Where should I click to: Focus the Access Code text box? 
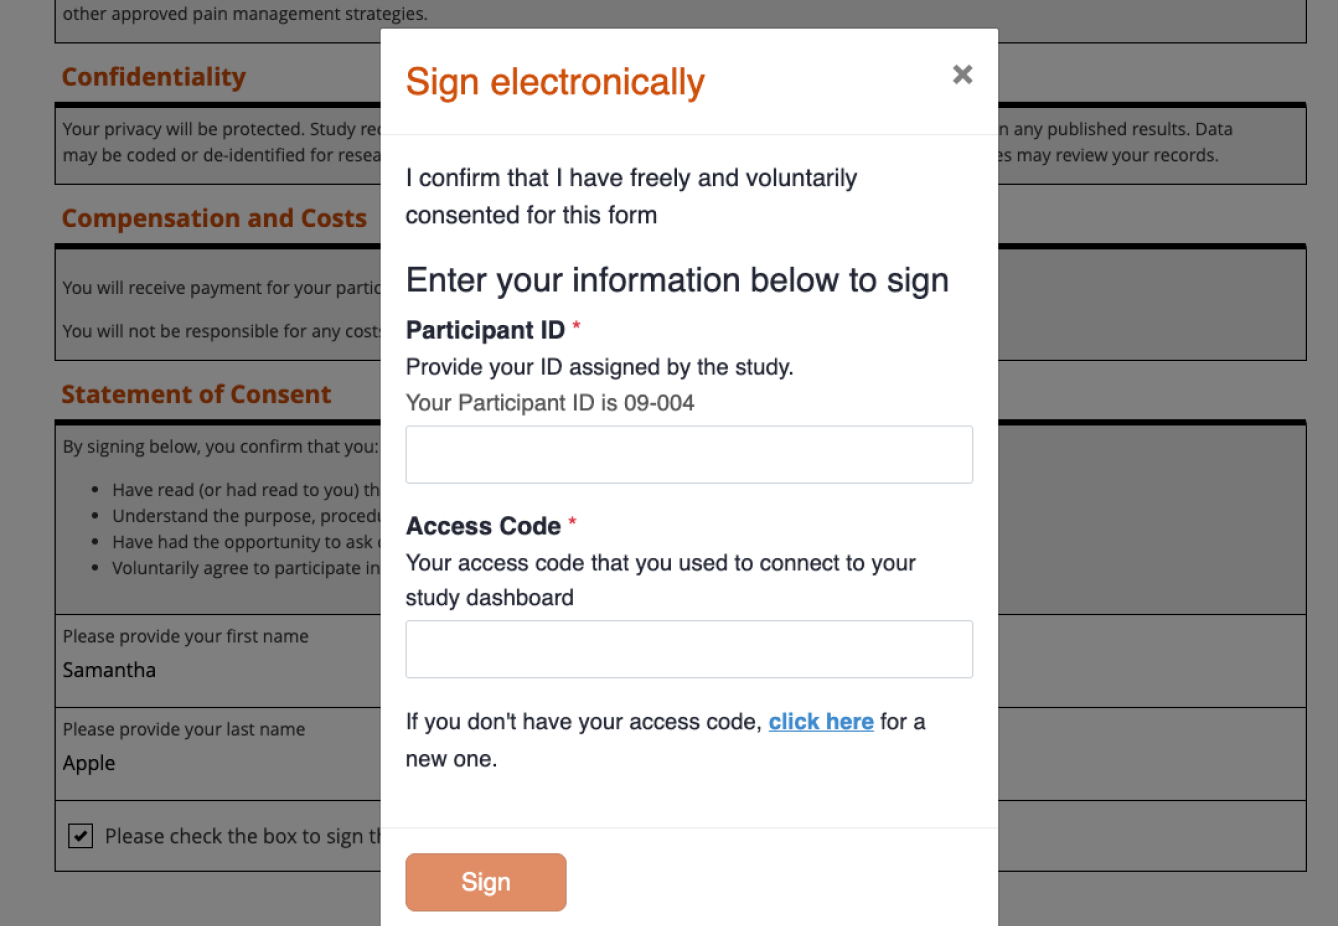688,649
